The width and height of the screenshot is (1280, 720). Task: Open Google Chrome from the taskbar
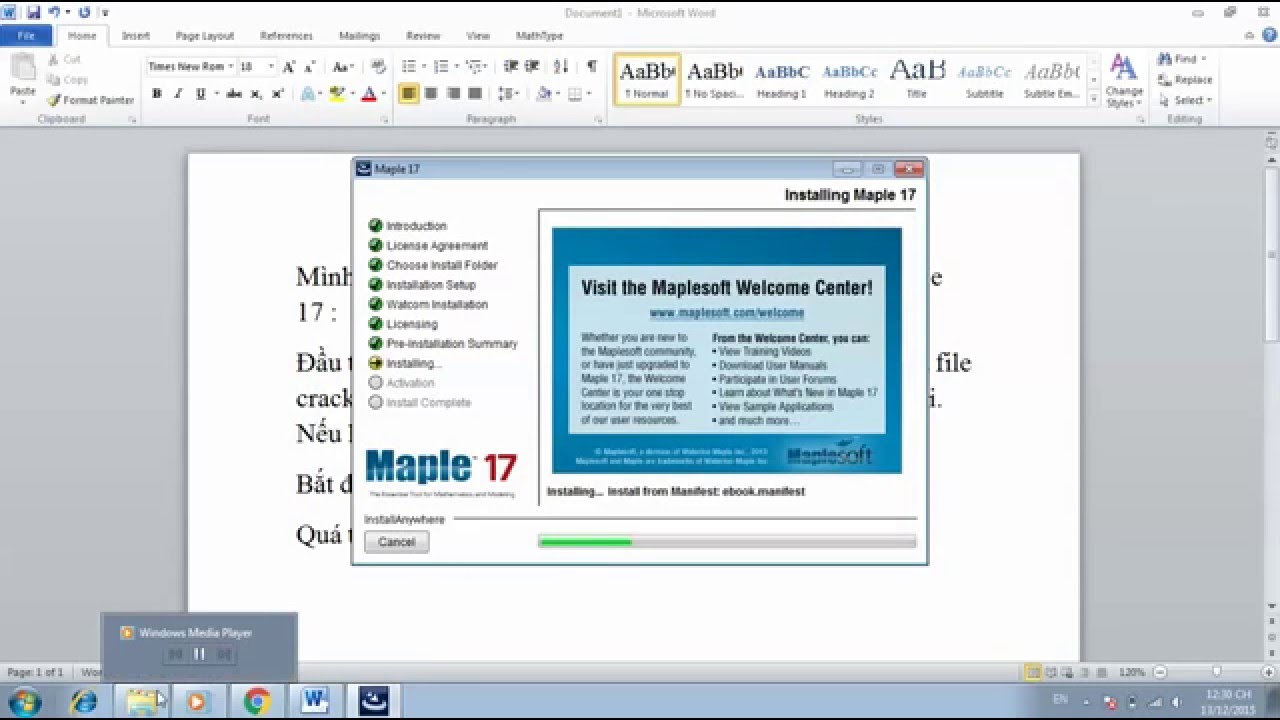pos(257,702)
